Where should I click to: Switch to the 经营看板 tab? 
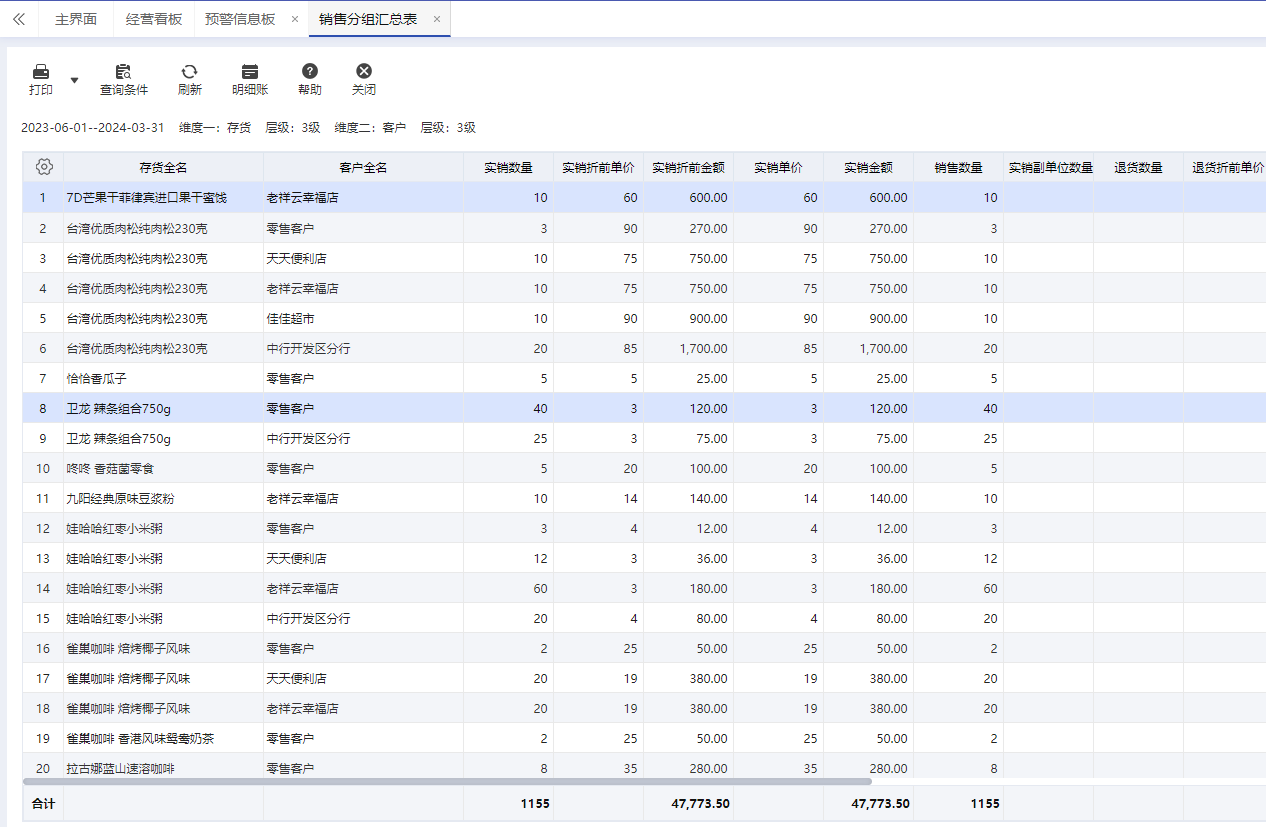tap(154, 19)
